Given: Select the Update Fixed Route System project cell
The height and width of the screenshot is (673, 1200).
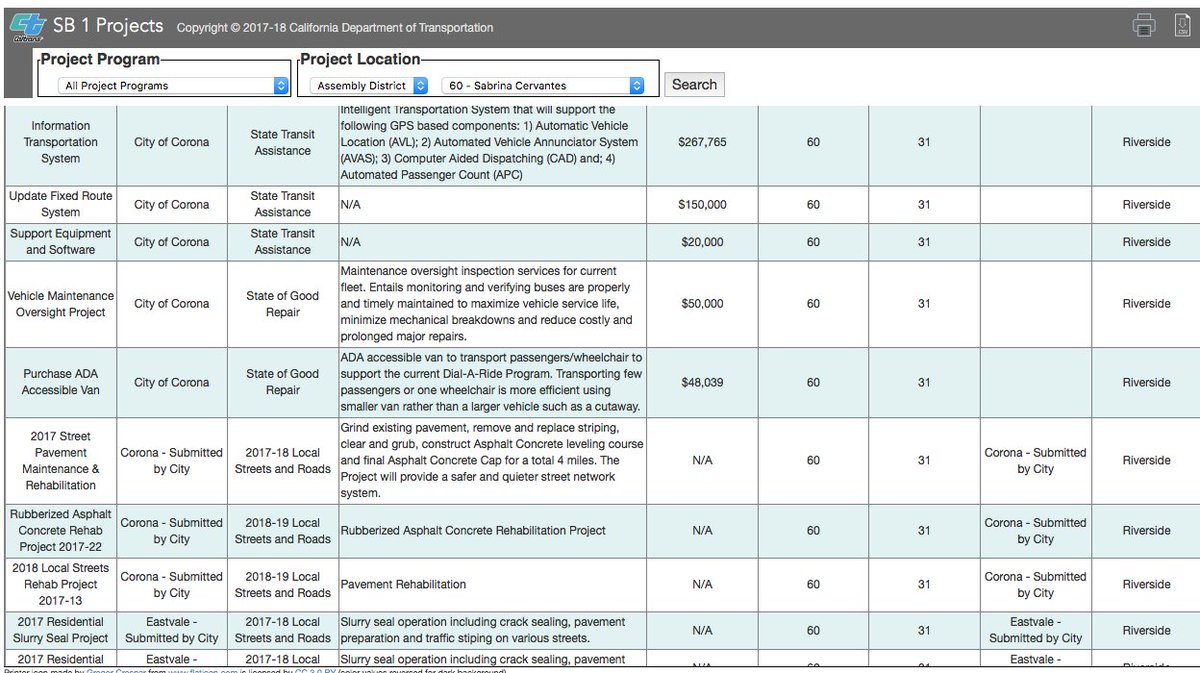Looking at the screenshot, I should click(61, 204).
